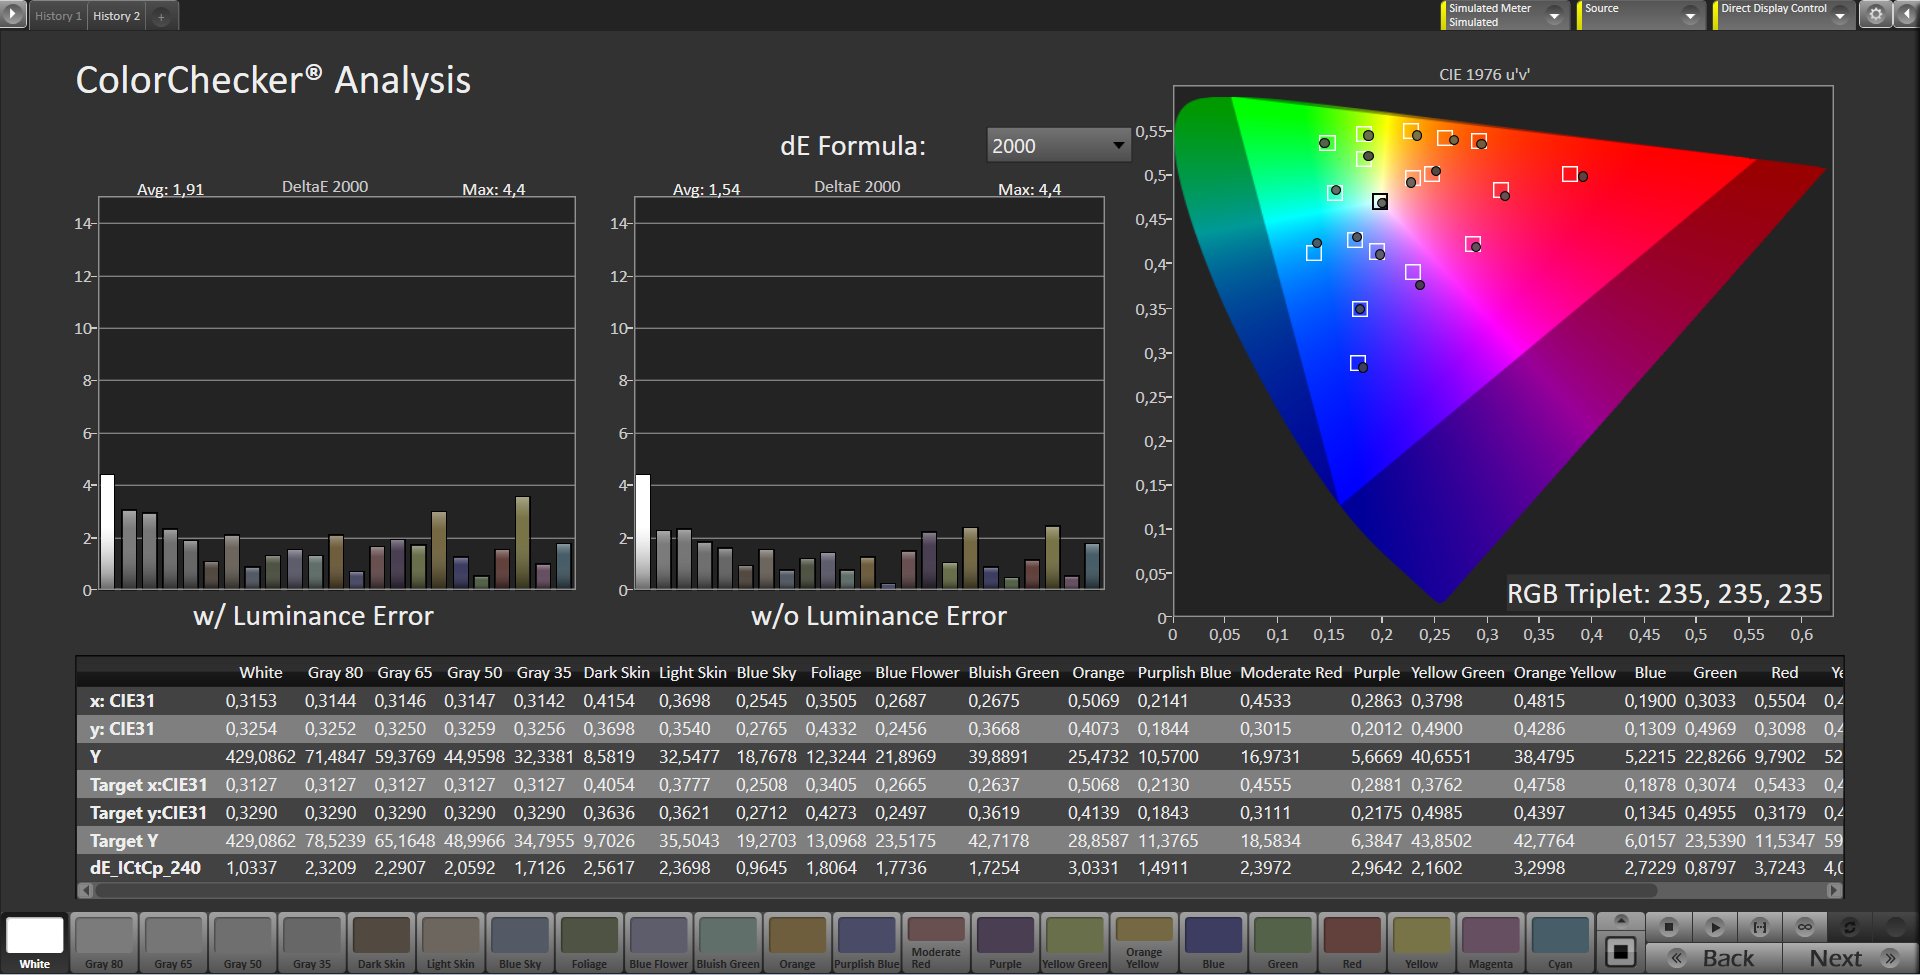Click the table scroll-right arrow
Viewport: 1920px width, 975px height.
(x=1835, y=890)
